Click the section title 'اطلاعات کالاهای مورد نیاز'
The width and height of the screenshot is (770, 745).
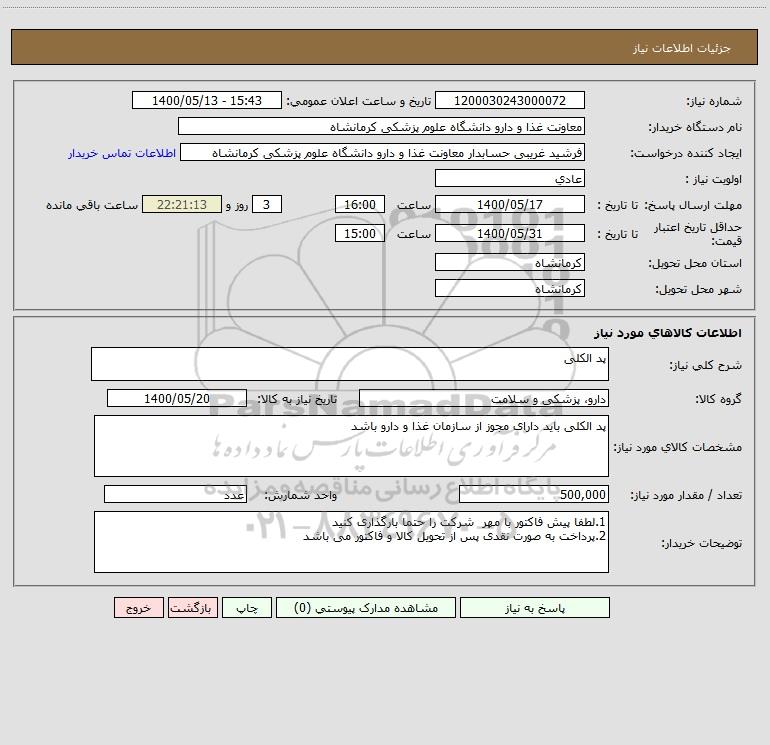tap(668, 333)
